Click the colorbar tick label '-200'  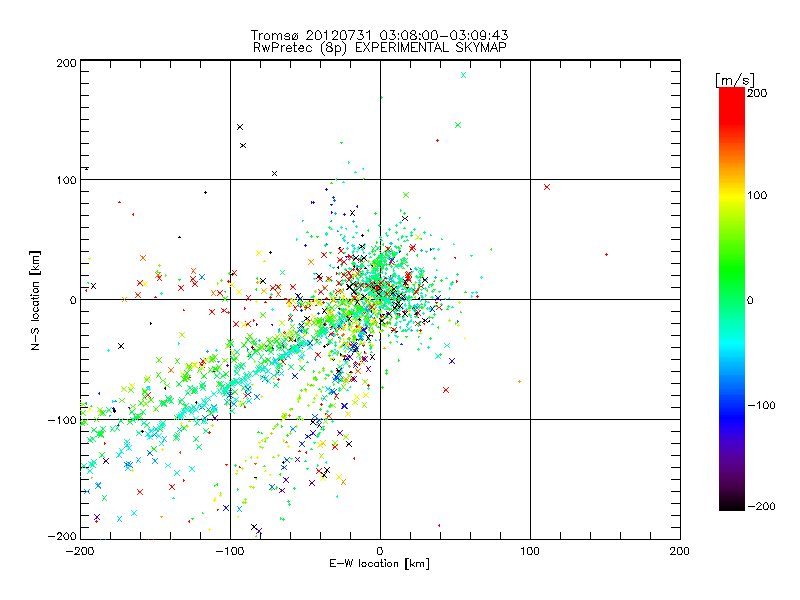(x=761, y=507)
